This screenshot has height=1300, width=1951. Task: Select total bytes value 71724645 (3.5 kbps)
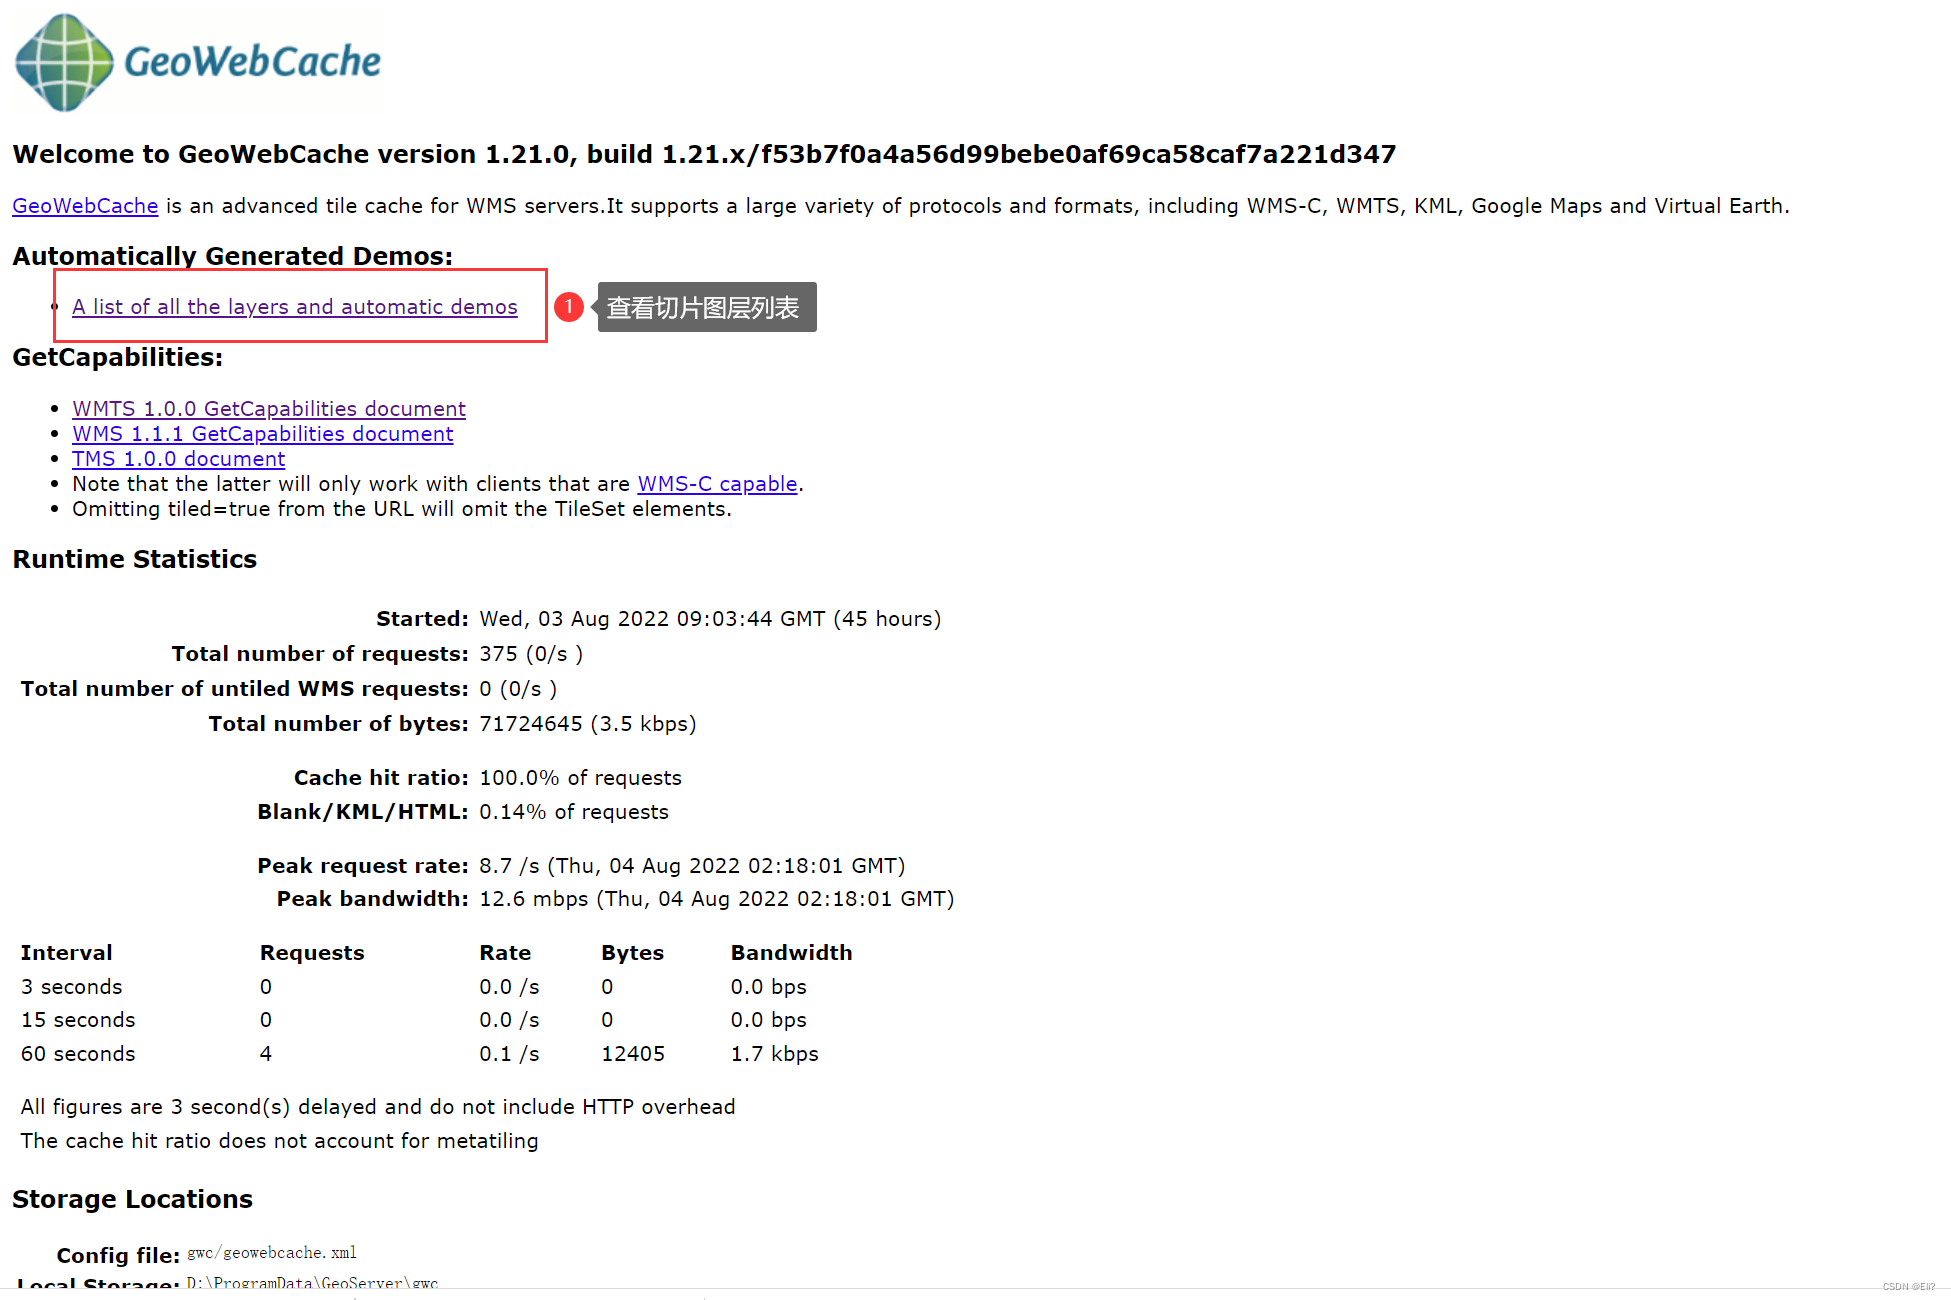[588, 724]
